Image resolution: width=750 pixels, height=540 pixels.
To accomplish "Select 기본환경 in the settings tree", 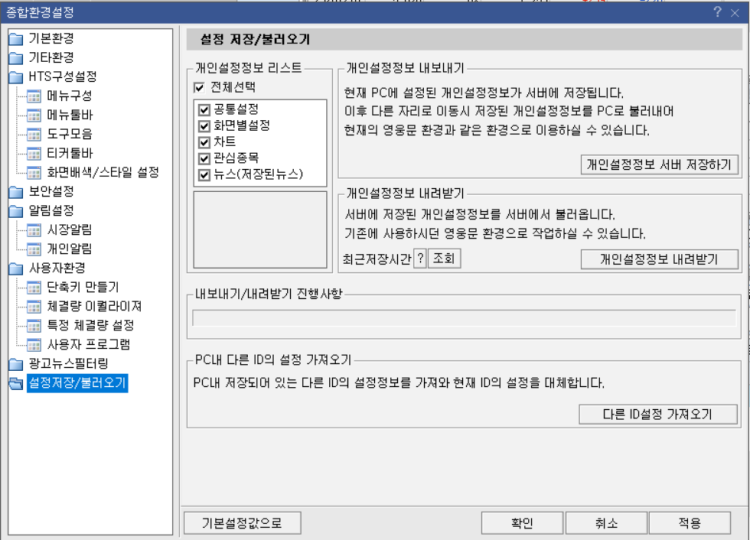I will pyautogui.click(x=51, y=38).
